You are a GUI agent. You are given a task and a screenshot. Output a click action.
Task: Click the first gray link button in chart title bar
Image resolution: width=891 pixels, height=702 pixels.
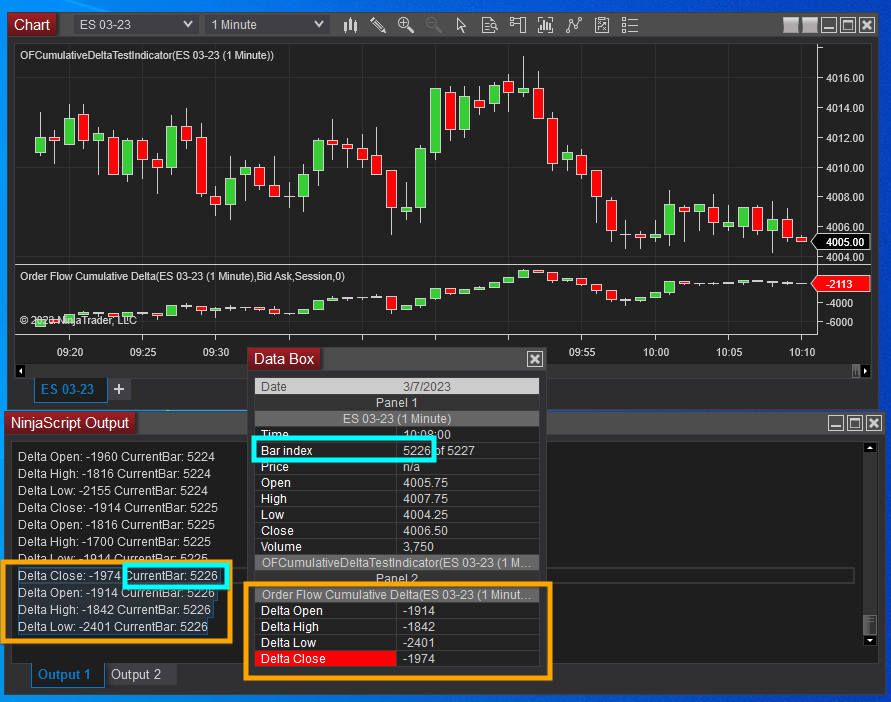pos(790,25)
